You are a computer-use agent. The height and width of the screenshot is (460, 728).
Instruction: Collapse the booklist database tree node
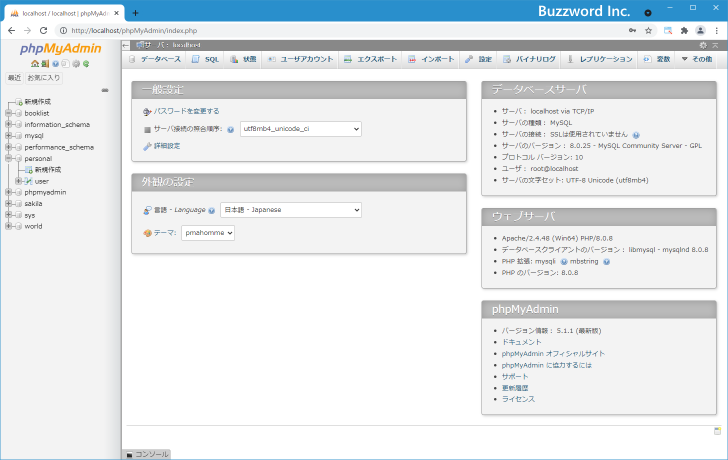[8, 113]
